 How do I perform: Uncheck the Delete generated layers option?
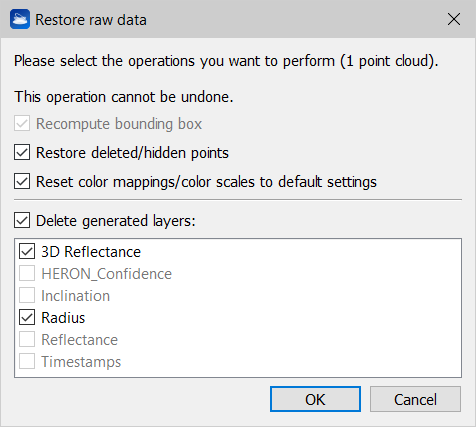coord(22,221)
